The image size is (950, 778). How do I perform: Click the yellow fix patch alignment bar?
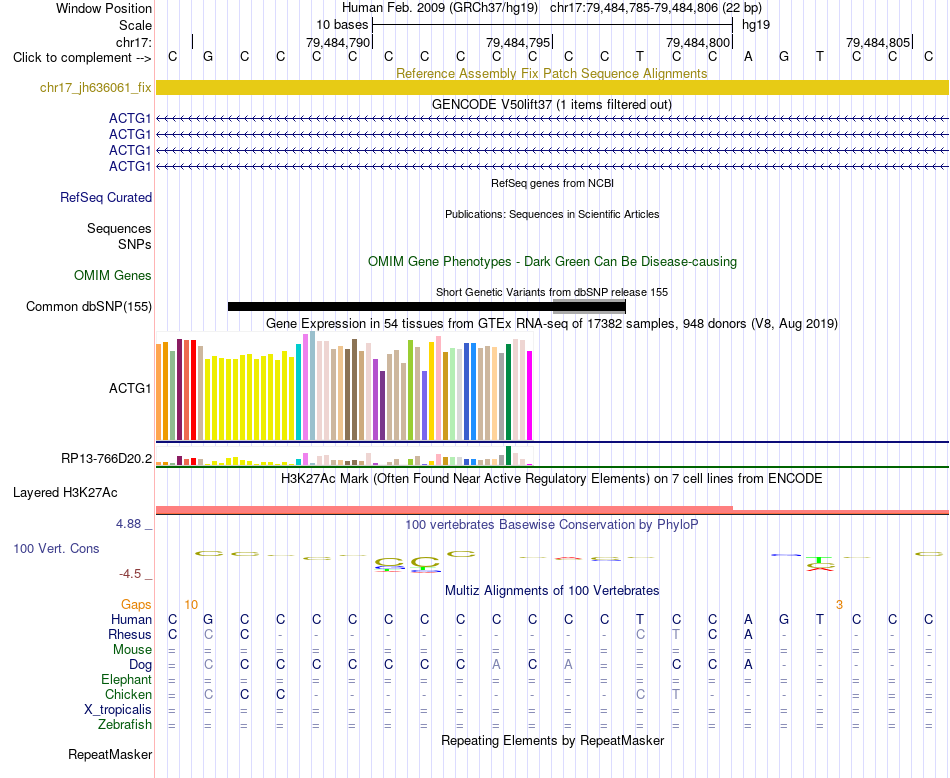tap(552, 87)
